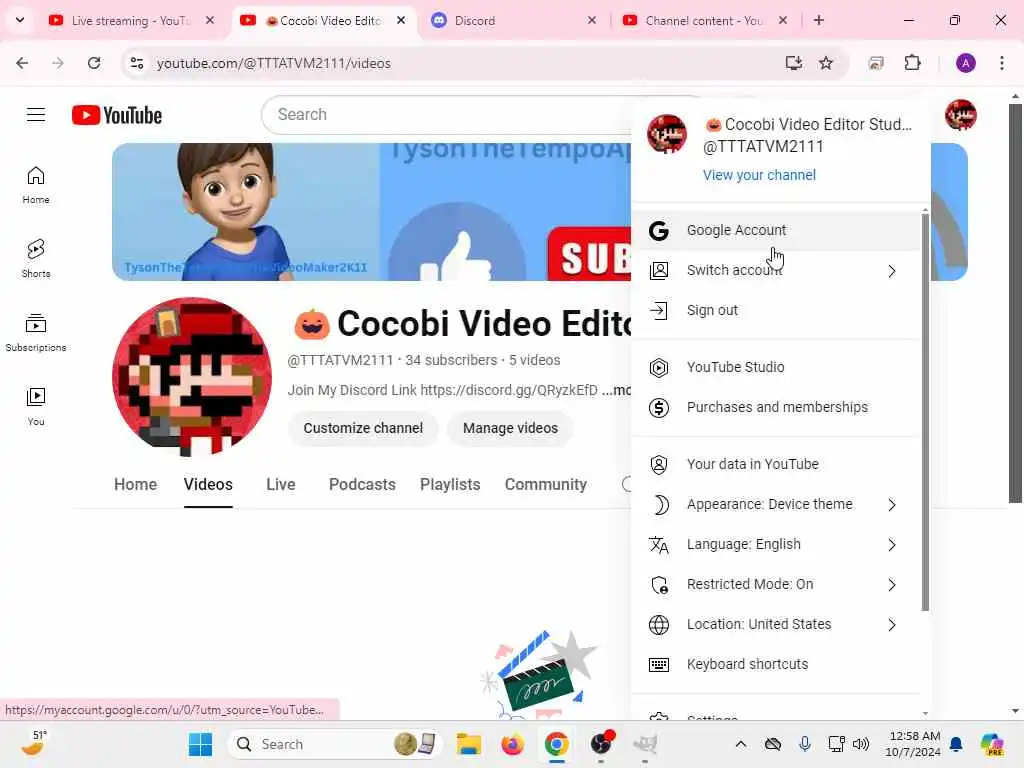The image size is (1024, 768).
Task: Click the Customize channel button
Action: 363,428
